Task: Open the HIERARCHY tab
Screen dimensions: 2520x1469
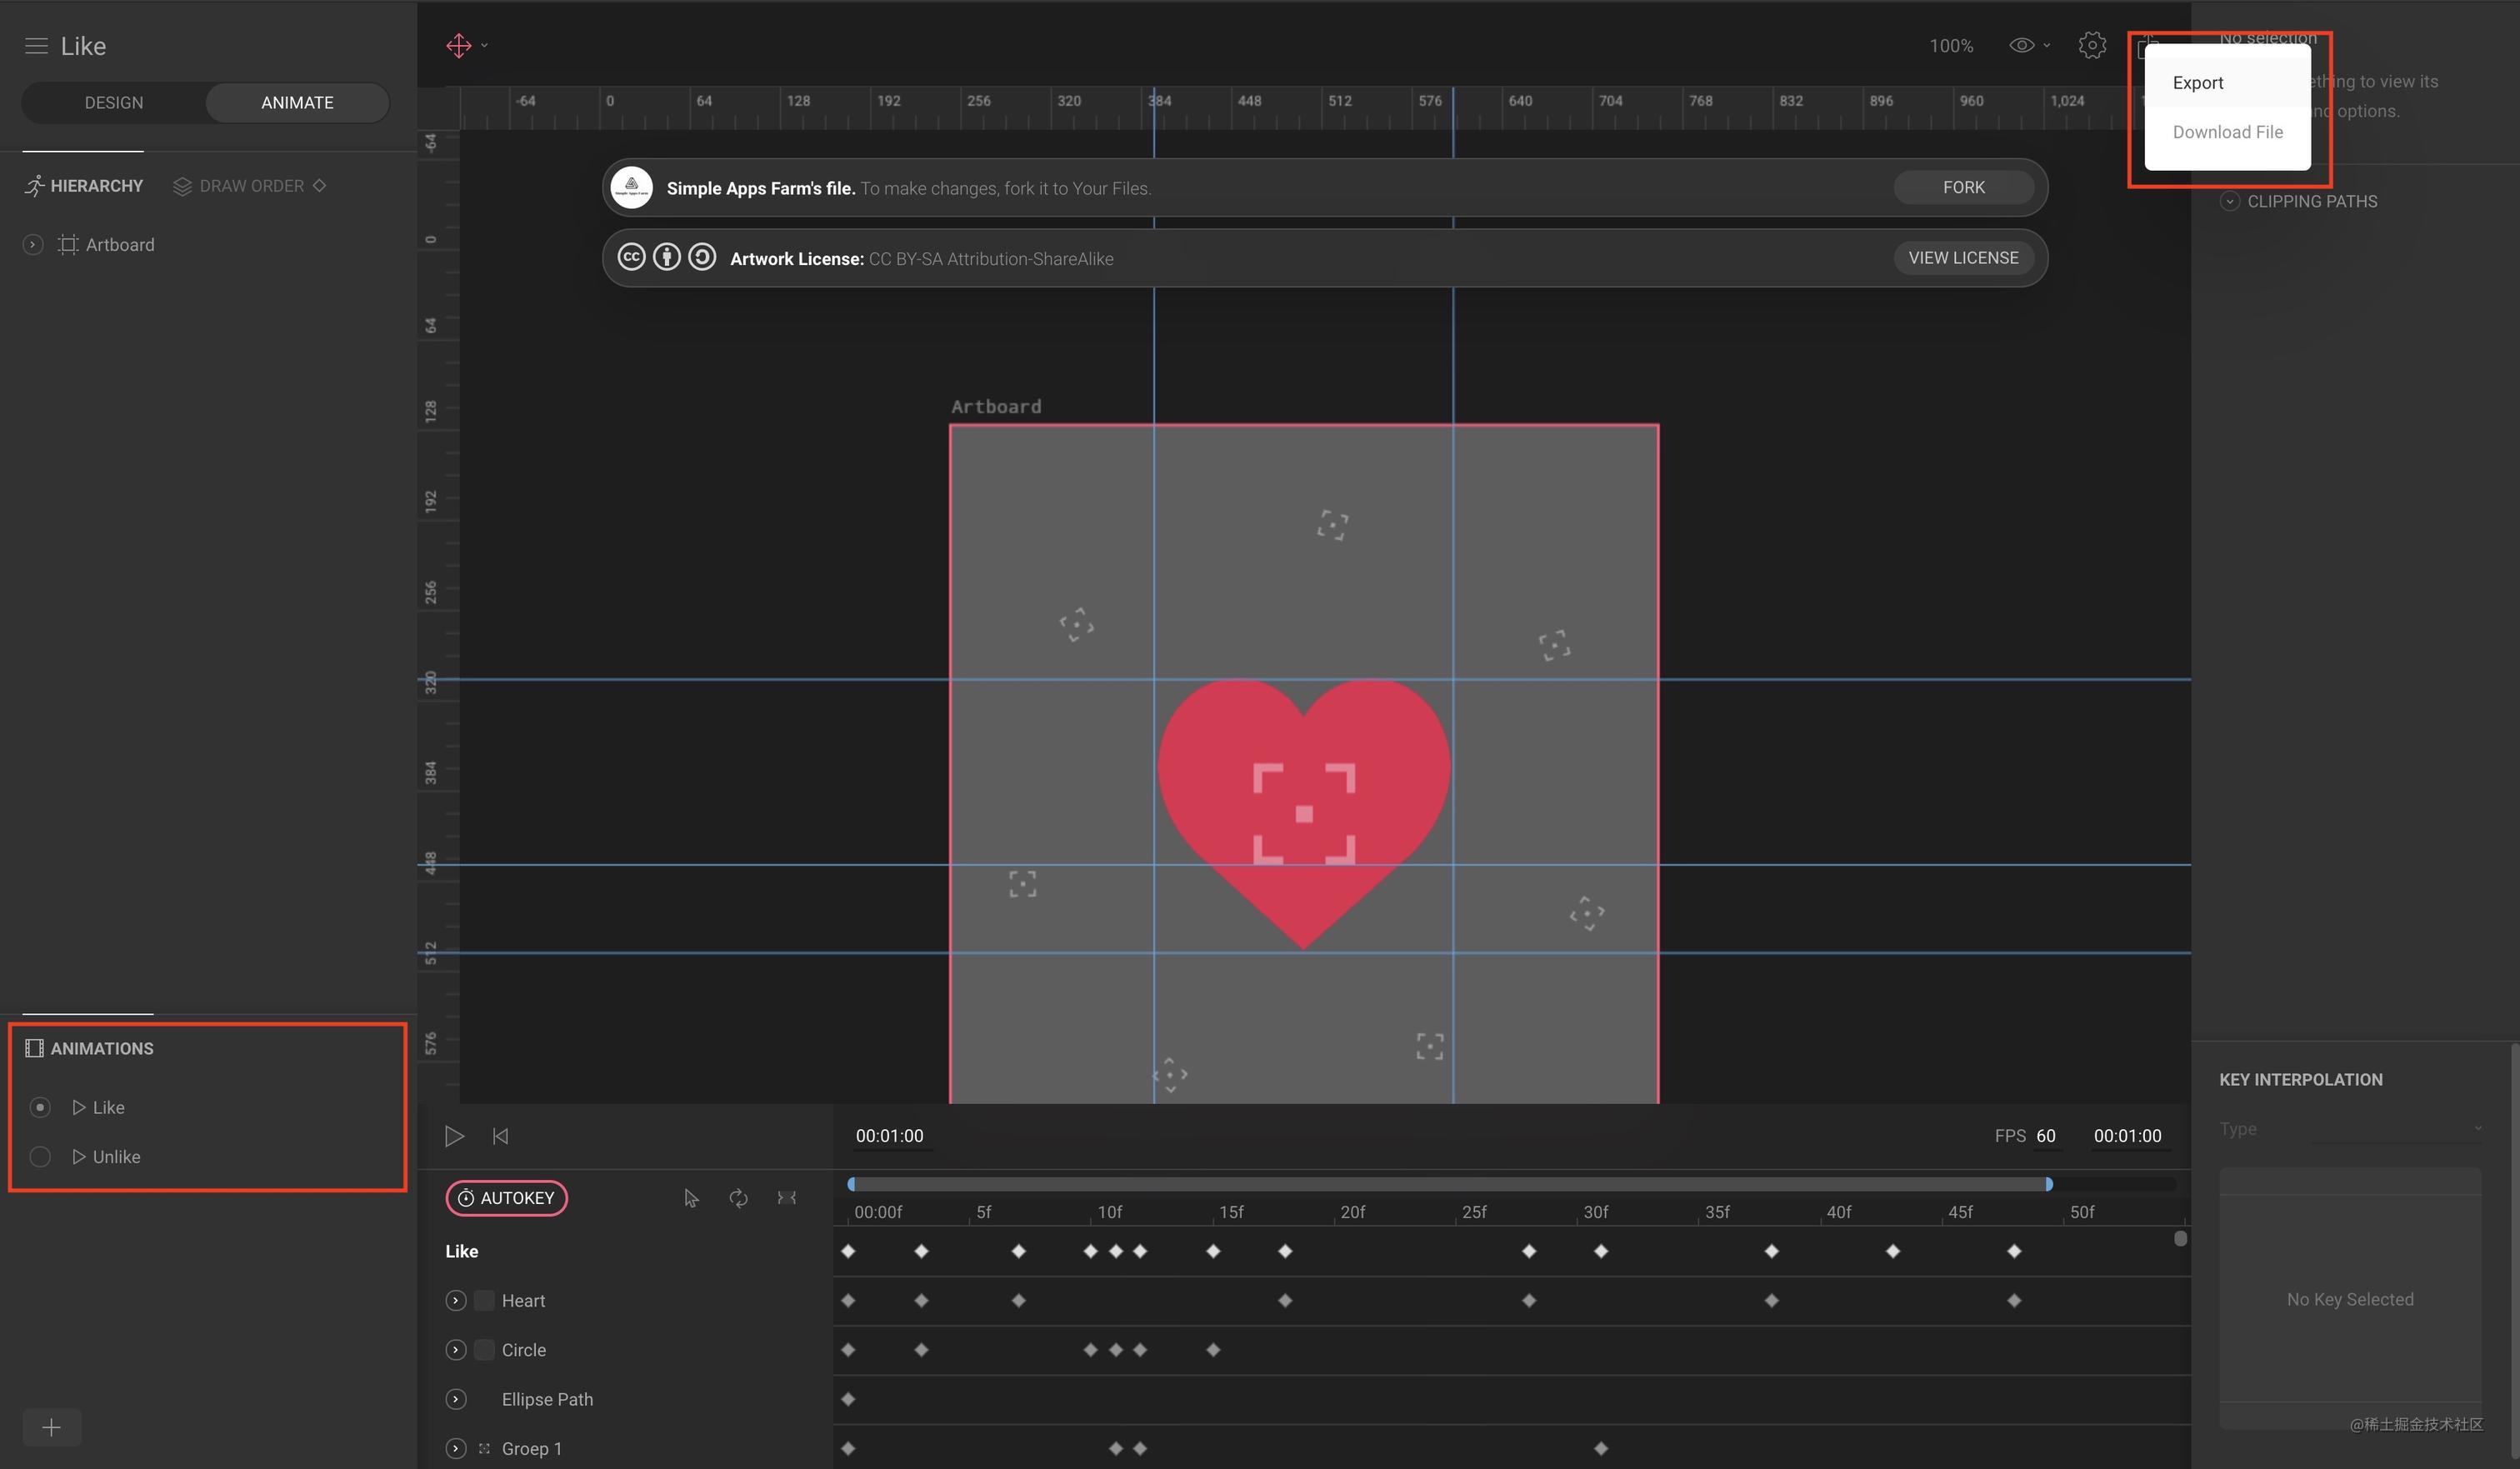Action: pos(84,186)
